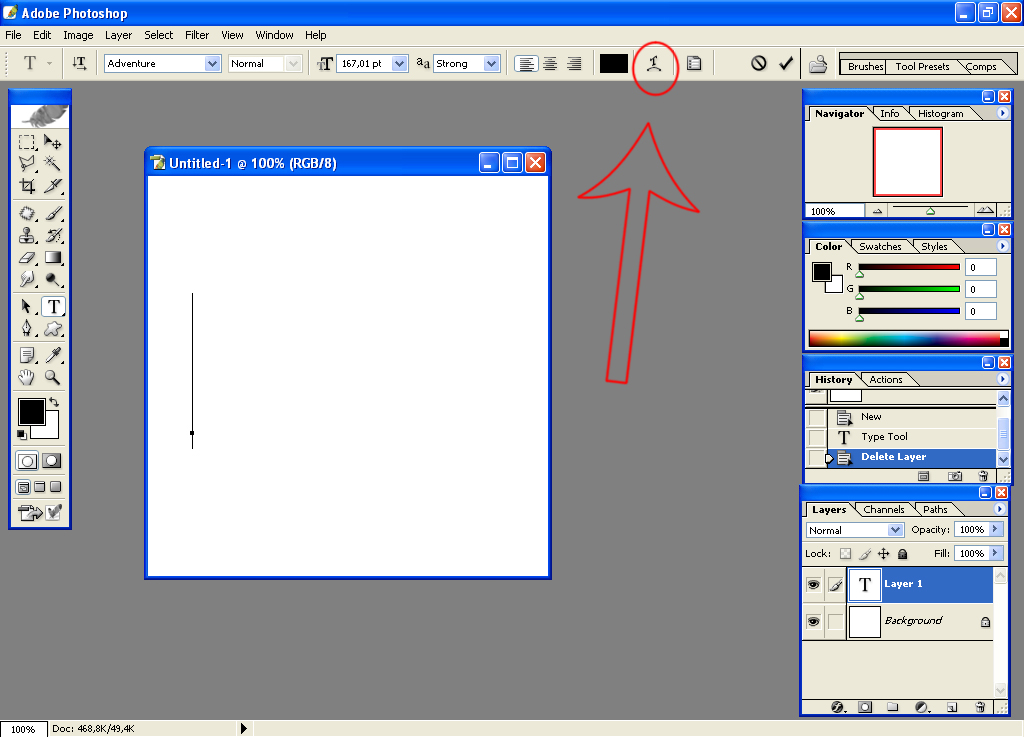Select the Magic Wand tool

[53, 163]
